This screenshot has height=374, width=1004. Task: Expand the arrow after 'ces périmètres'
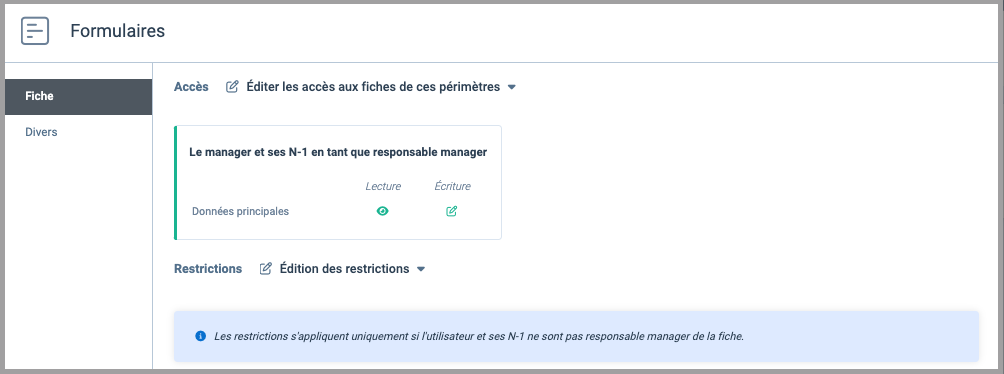(512, 87)
